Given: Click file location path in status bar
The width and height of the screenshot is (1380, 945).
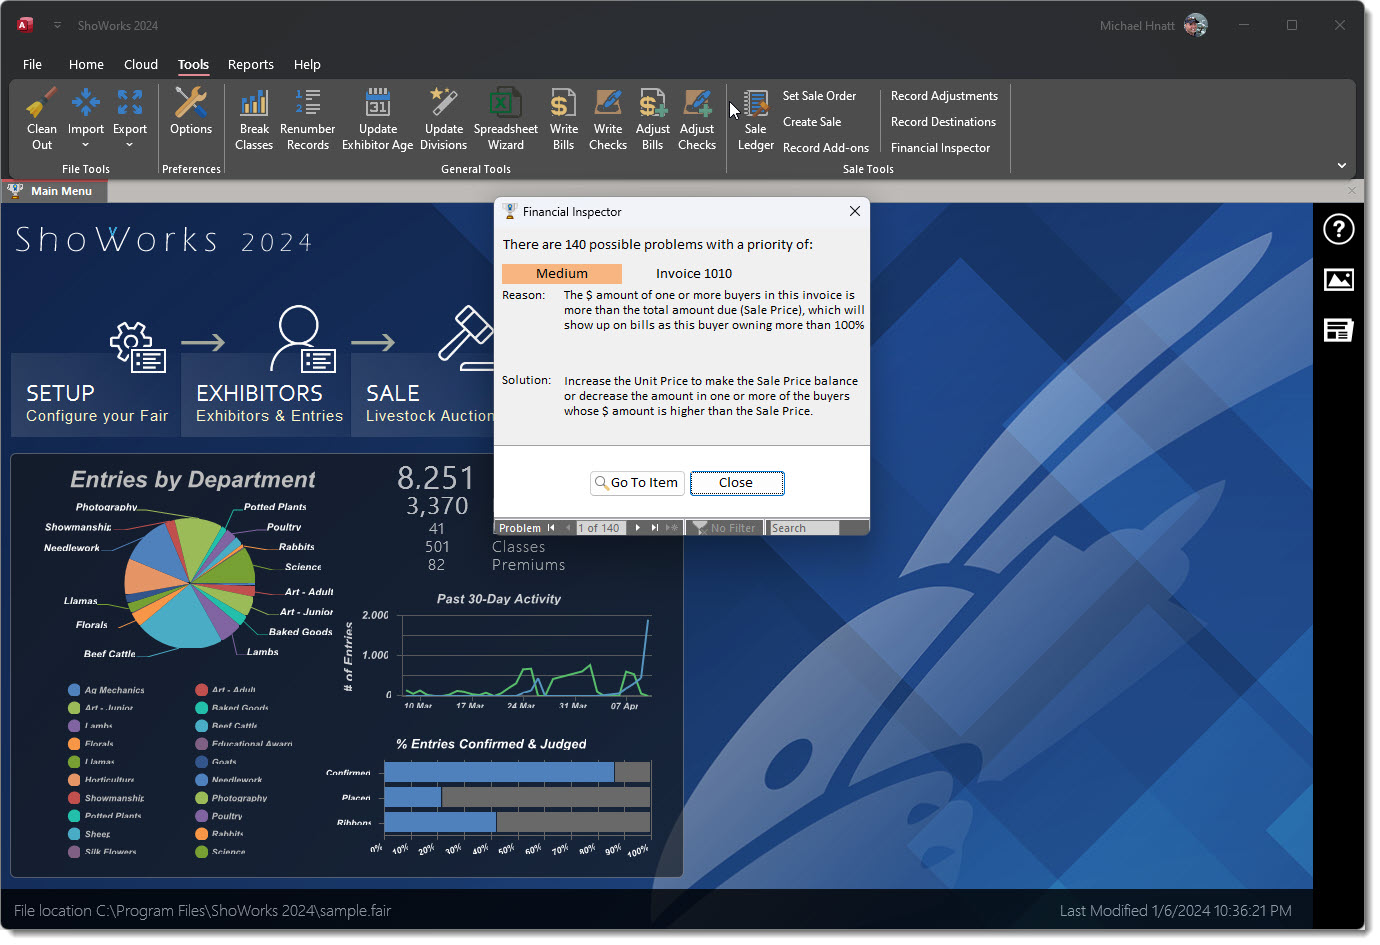Looking at the screenshot, I should tap(202, 911).
